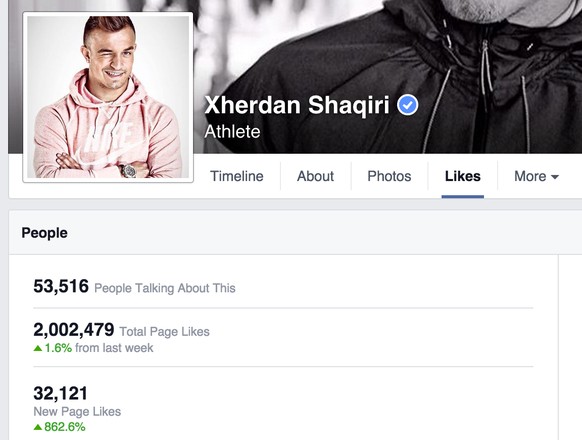Click the Total Page Likes label
Viewport: 582px width, 440px height.
click(x=164, y=331)
